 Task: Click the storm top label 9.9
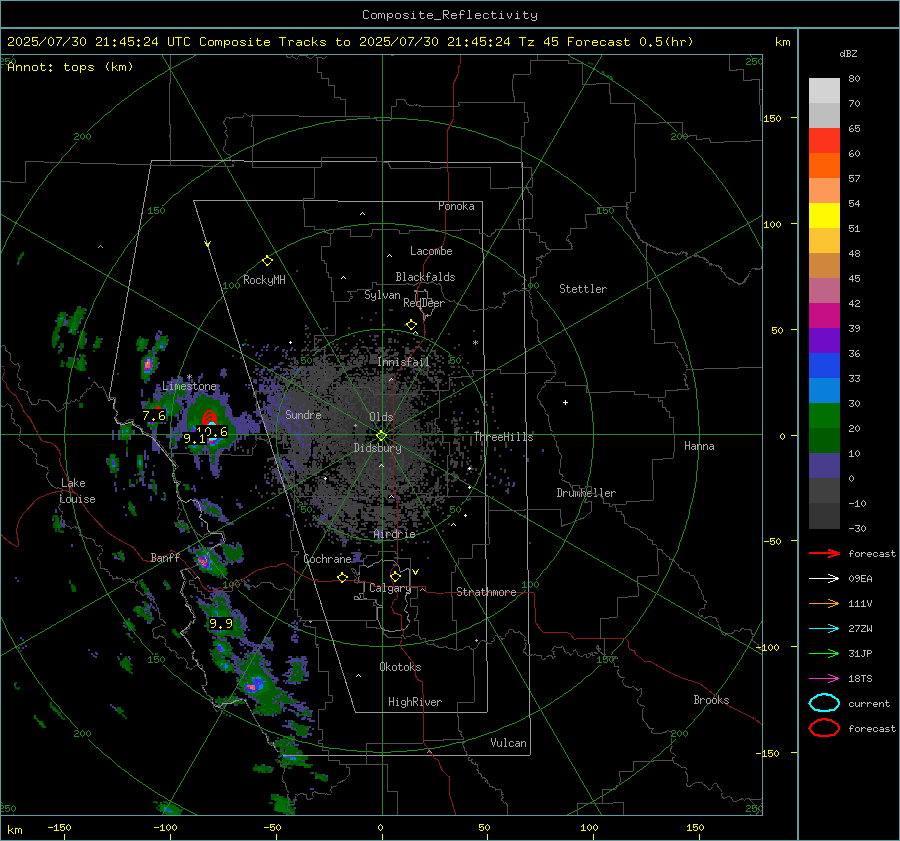[x=221, y=623]
